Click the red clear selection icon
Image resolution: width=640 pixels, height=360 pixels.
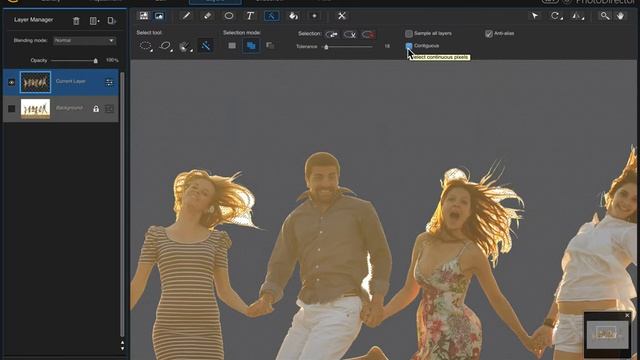[x=368, y=34]
